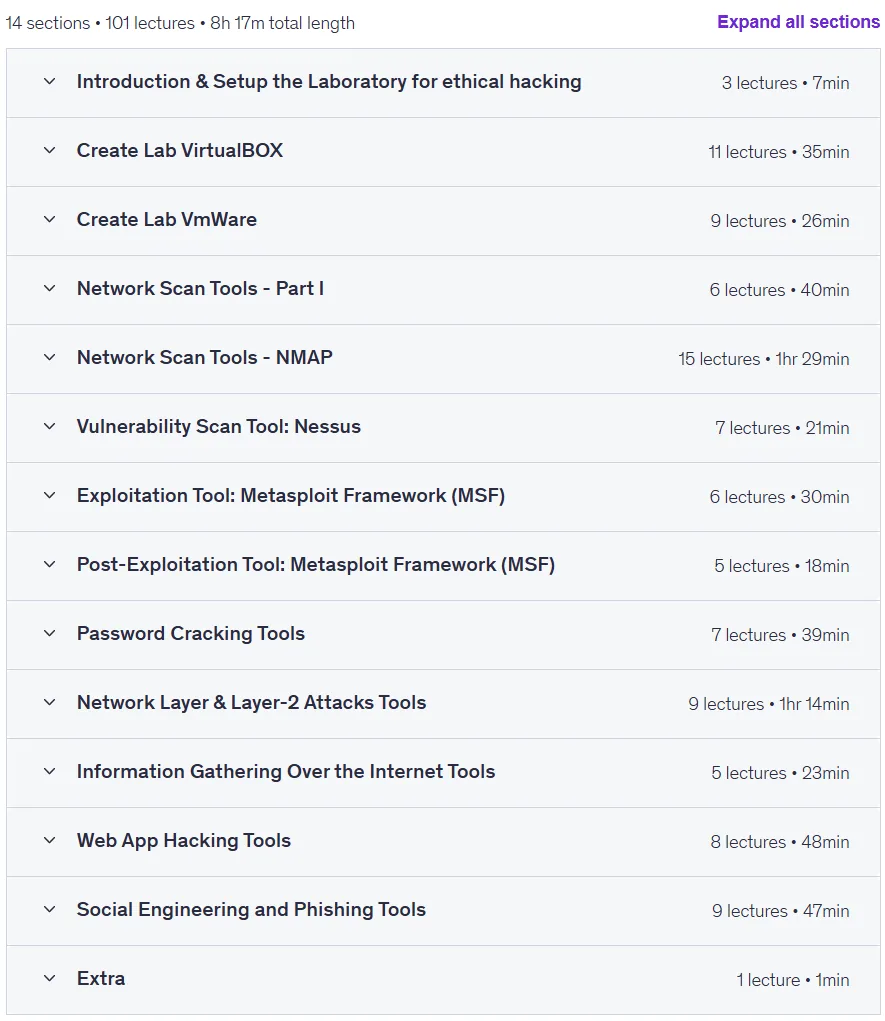885x1021 pixels.
Task: Toggle chevron beside Network Scan Tools - NMAP
Action: (x=49, y=357)
